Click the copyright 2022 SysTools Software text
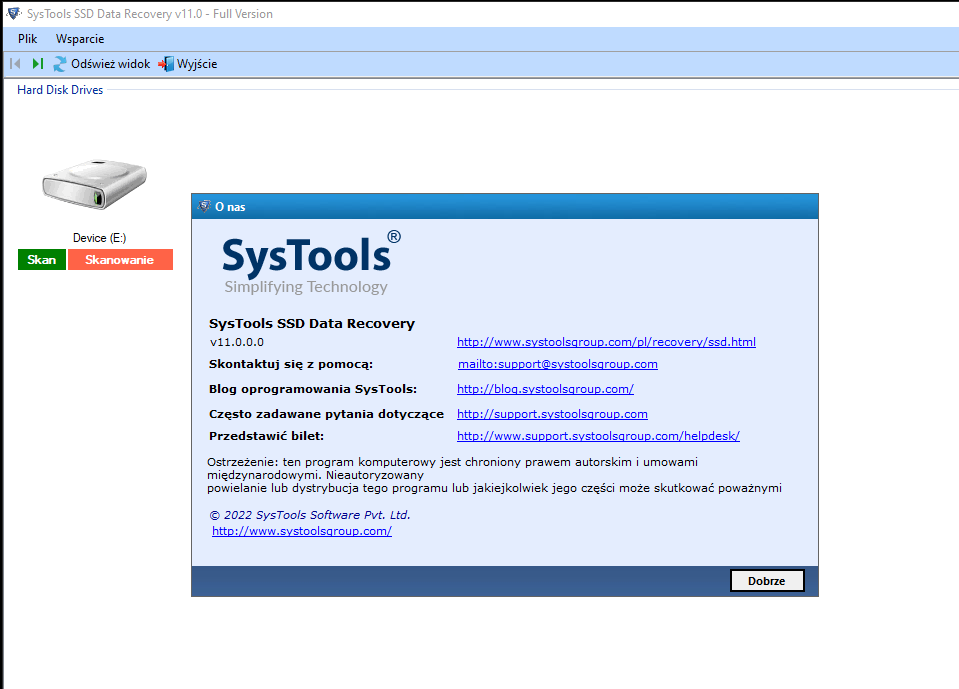The image size is (959, 689). (x=310, y=515)
